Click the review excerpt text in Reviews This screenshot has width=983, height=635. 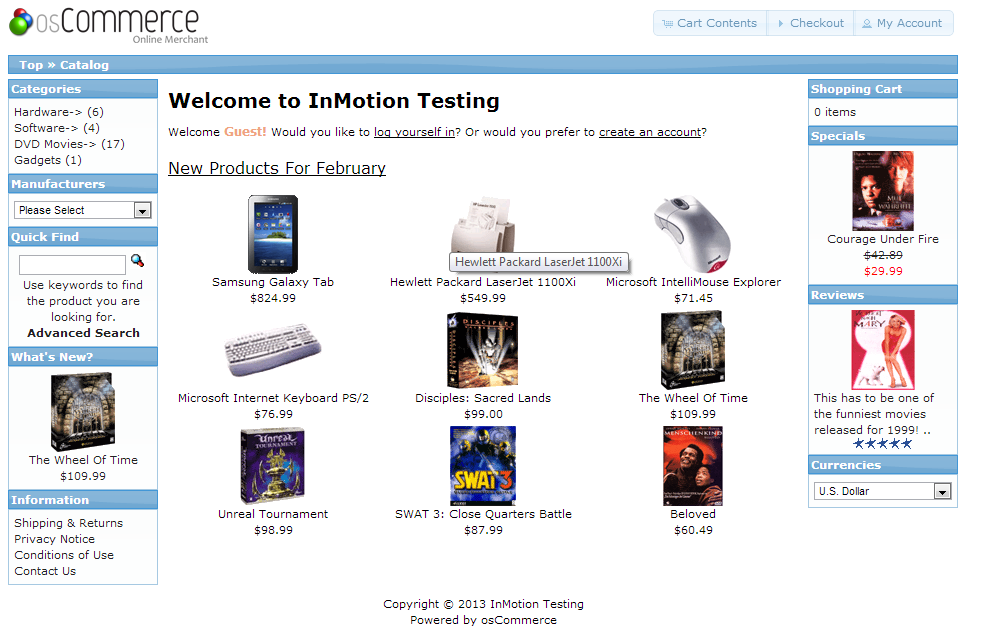pyautogui.click(x=874, y=414)
